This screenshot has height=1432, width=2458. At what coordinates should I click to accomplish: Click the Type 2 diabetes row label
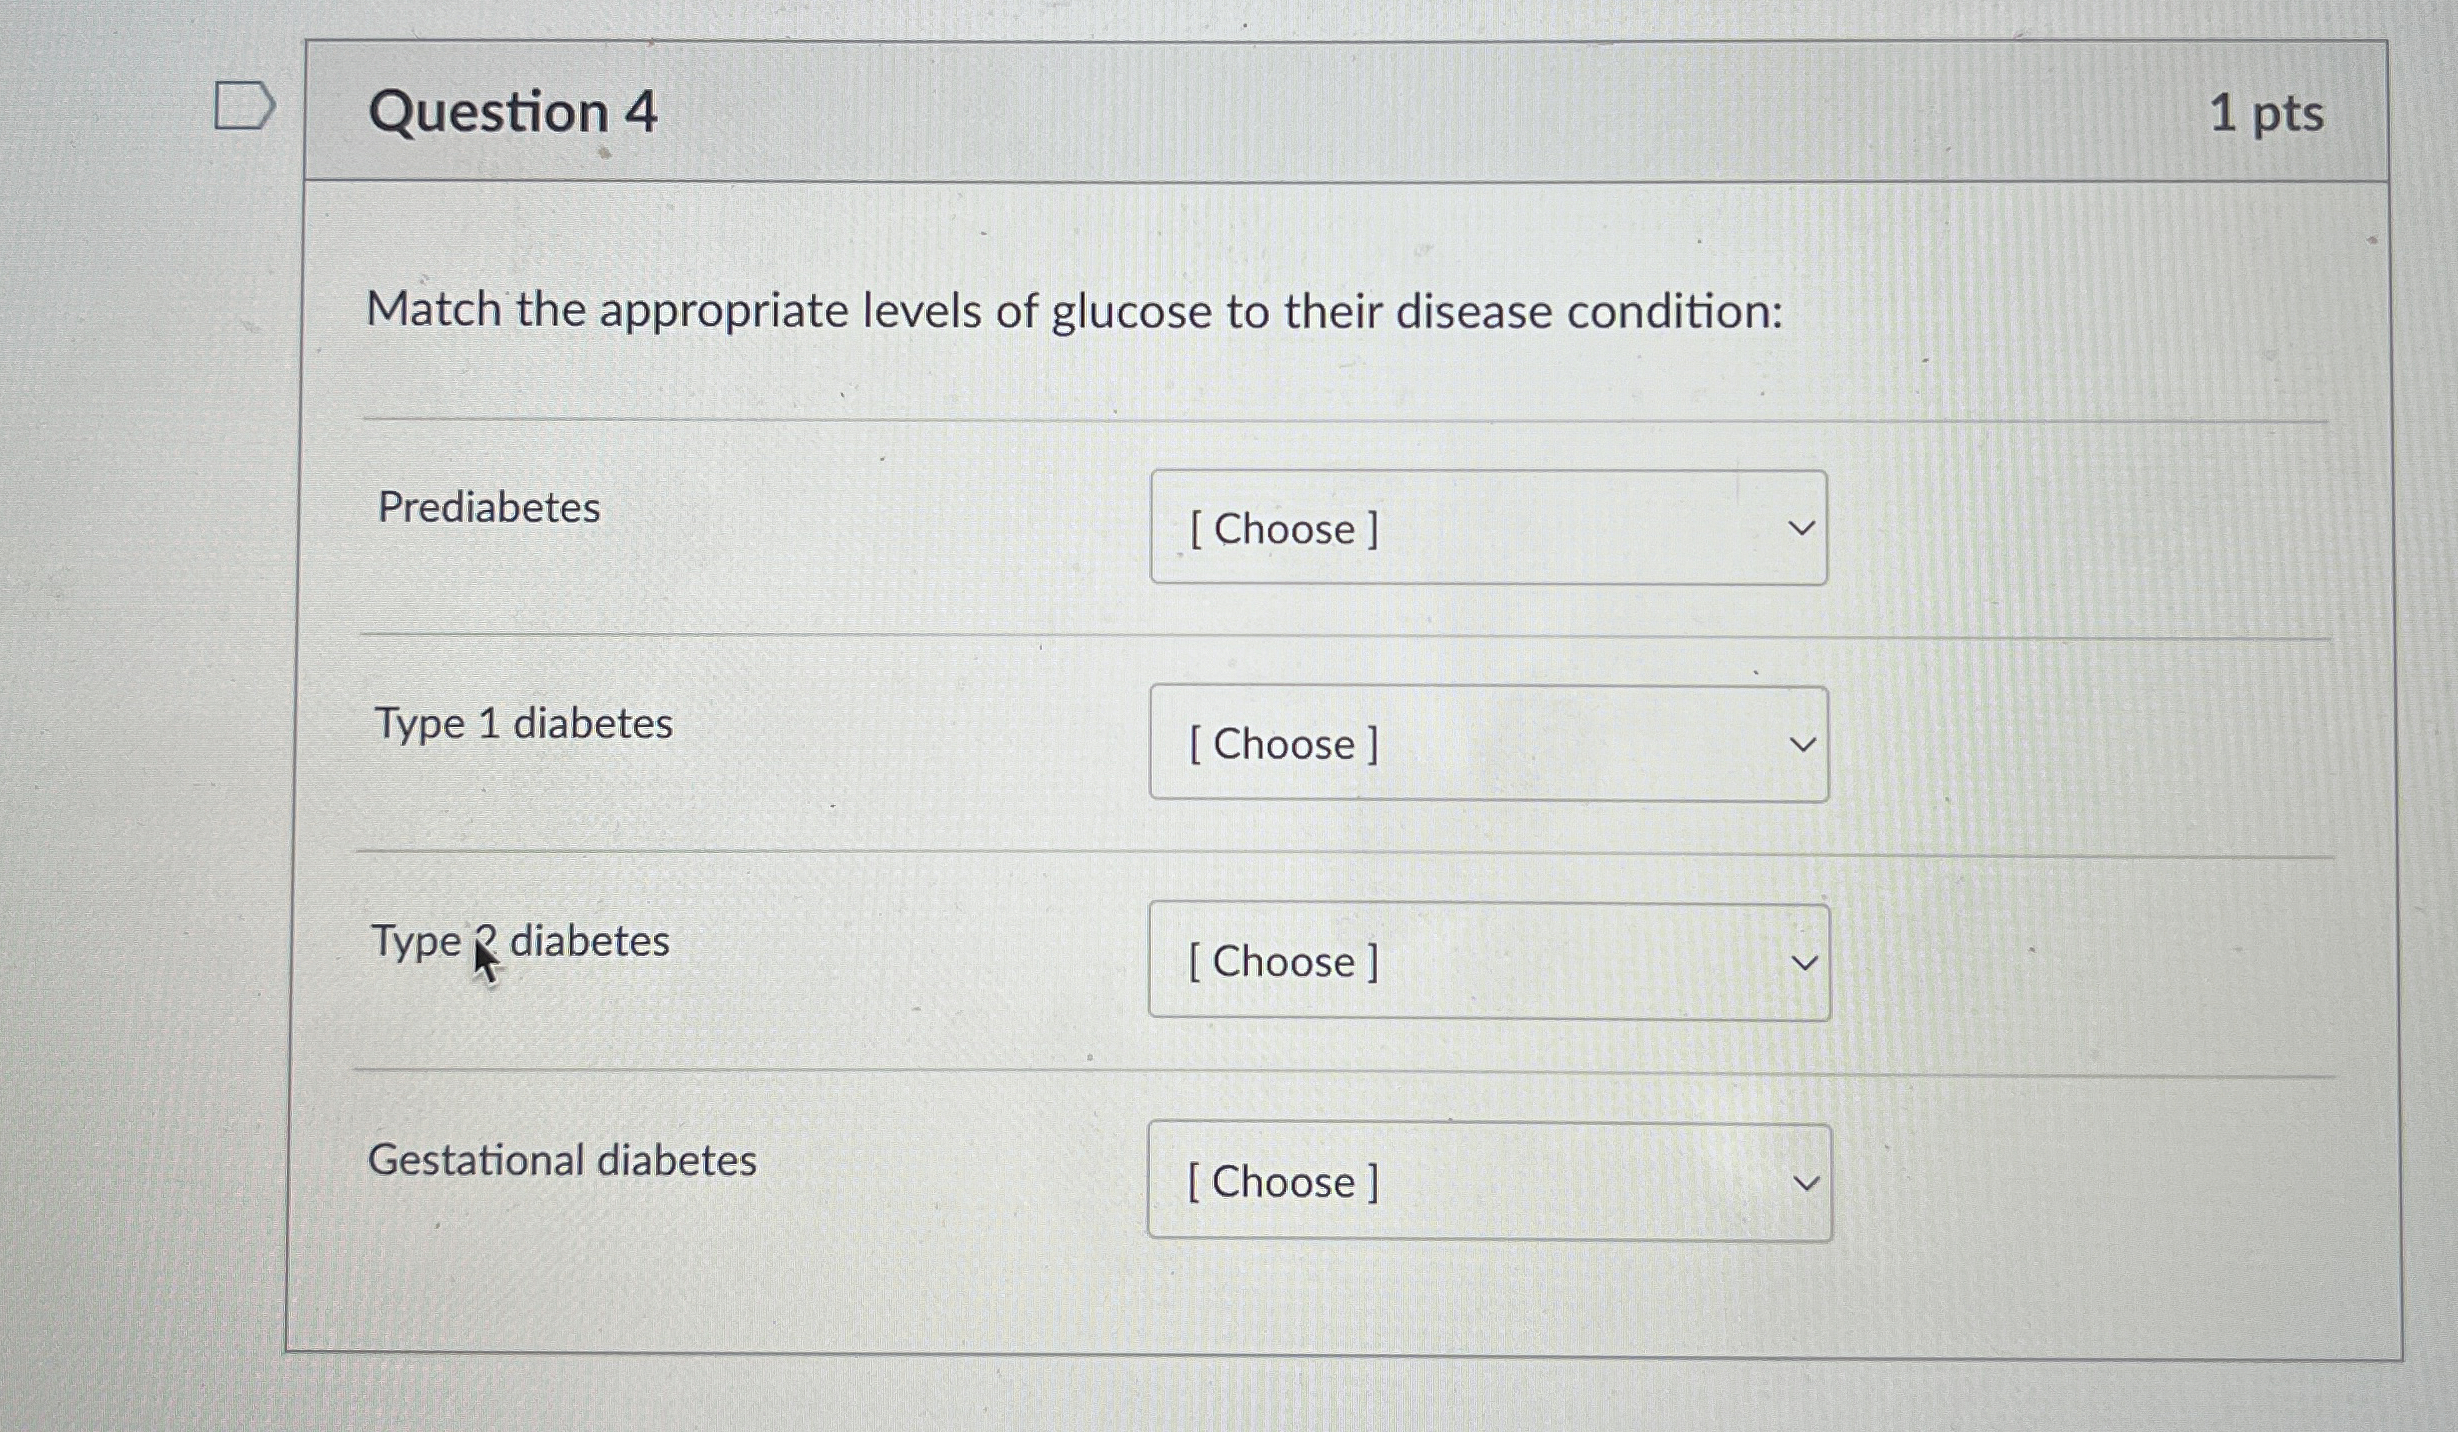521,941
